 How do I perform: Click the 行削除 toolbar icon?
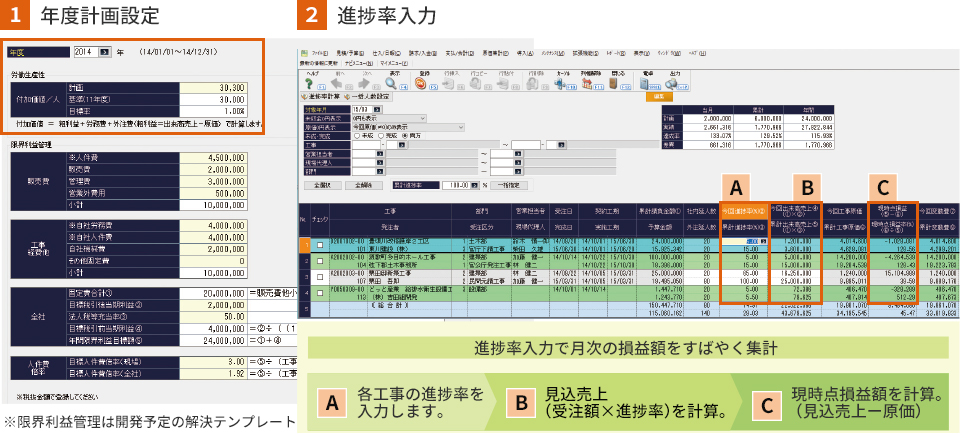pos(532,83)
